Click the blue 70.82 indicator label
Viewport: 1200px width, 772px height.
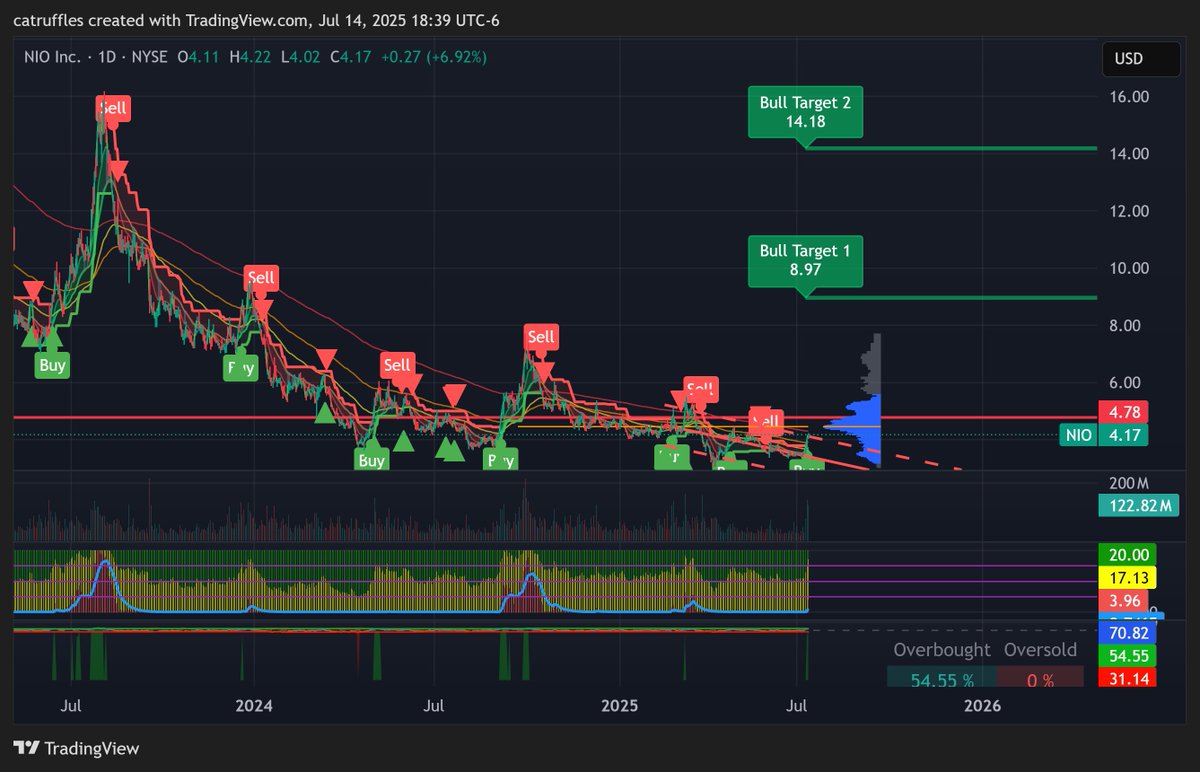[x=1127, y=633]
